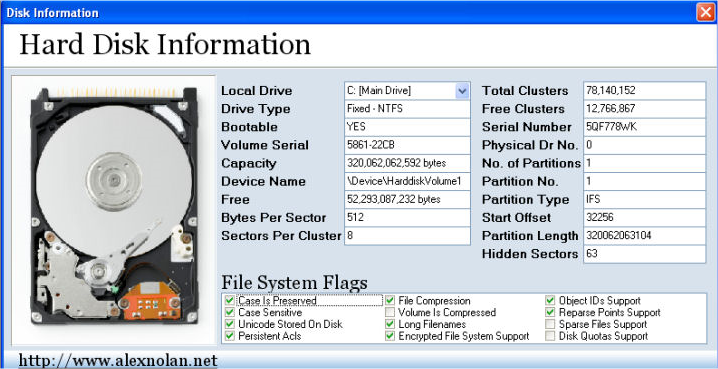The height and width of the screenshot is (369, 718).
Task: Toggle Encrypted File System Support checkbox
Action: (390, 336)
